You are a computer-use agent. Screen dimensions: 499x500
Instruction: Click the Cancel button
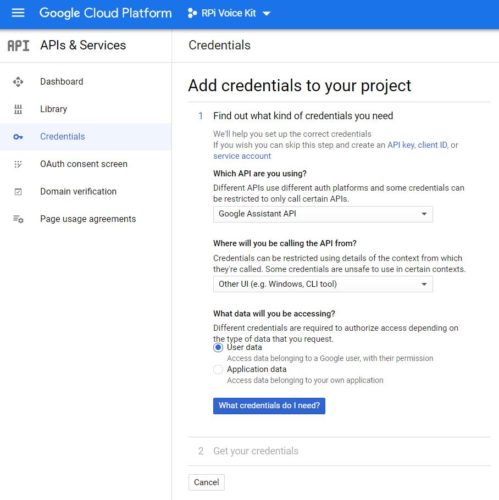coord(206,482)
